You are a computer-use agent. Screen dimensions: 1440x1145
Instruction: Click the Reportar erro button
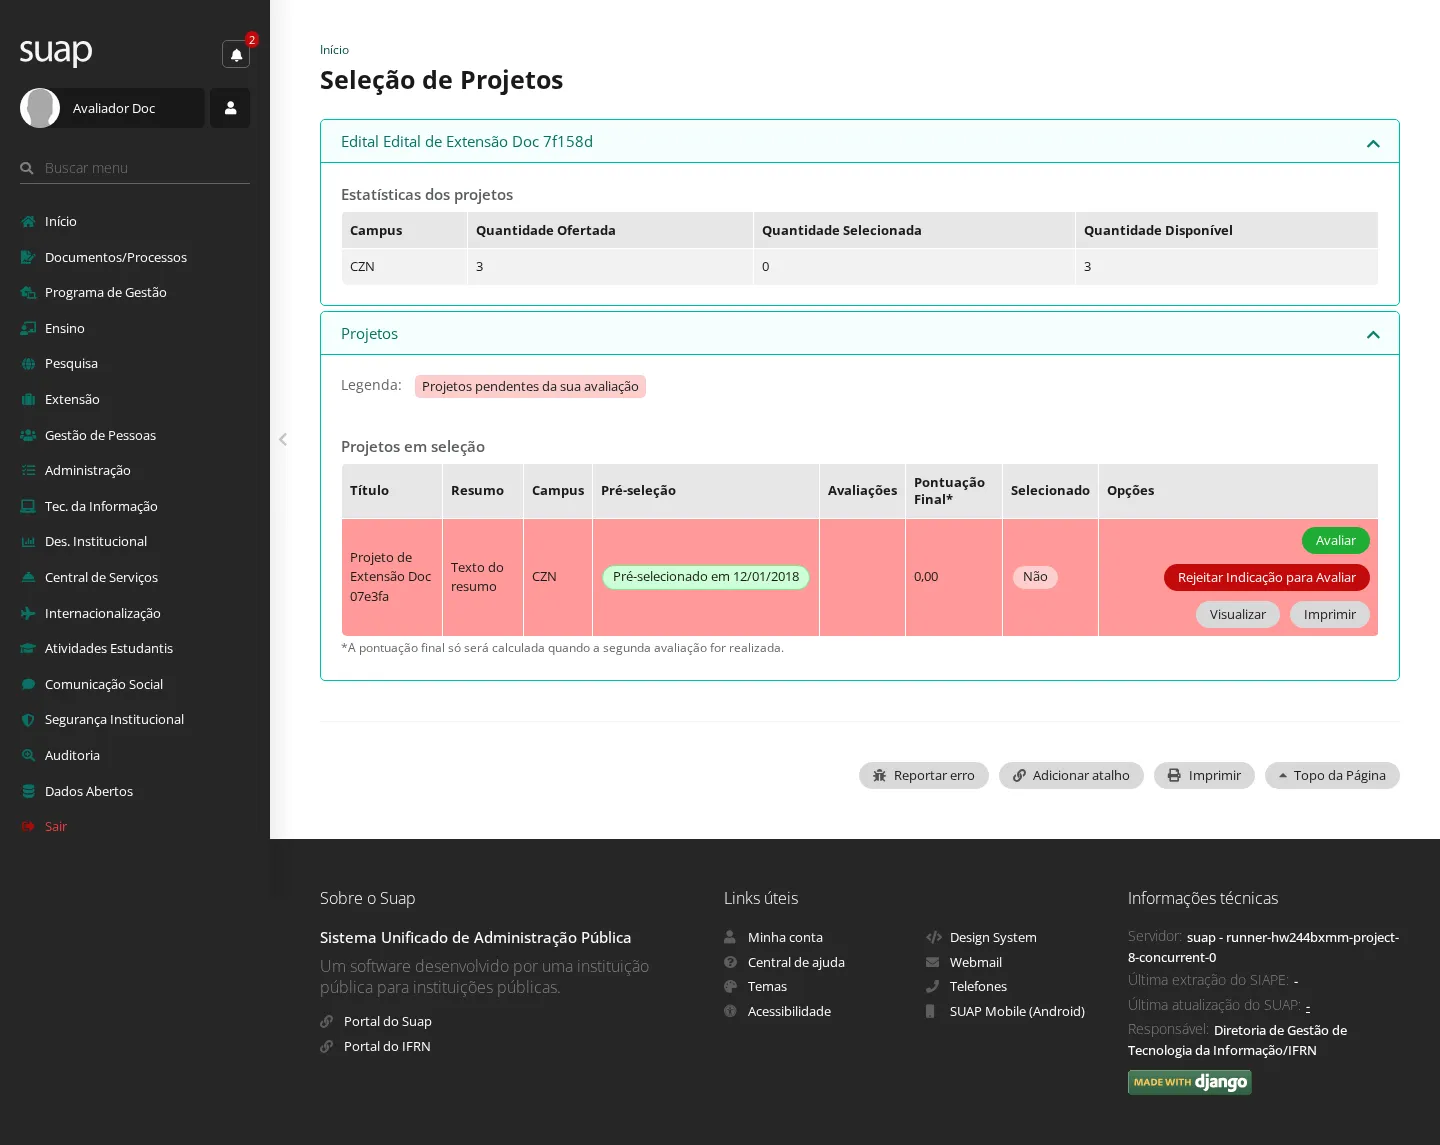[x=924, y=775]
